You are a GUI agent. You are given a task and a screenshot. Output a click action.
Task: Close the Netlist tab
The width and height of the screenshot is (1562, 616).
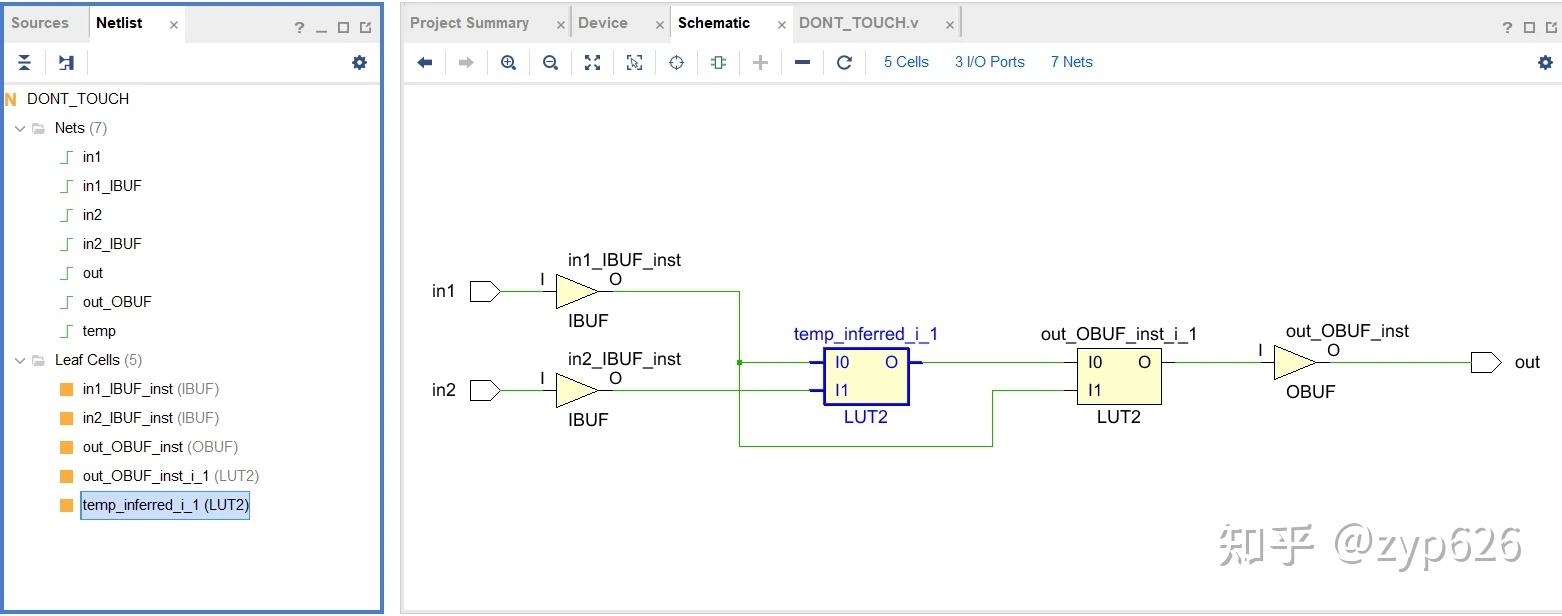point(174,24)
